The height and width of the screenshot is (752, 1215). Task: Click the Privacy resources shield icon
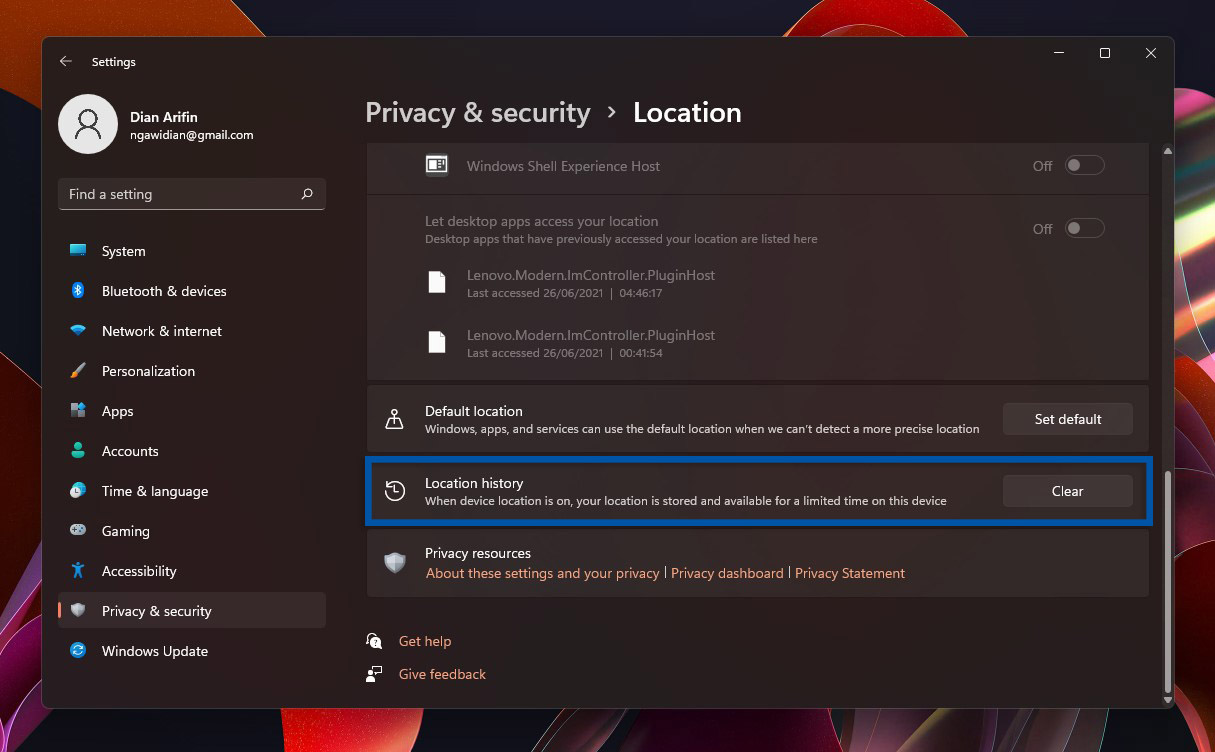(395, 563)
